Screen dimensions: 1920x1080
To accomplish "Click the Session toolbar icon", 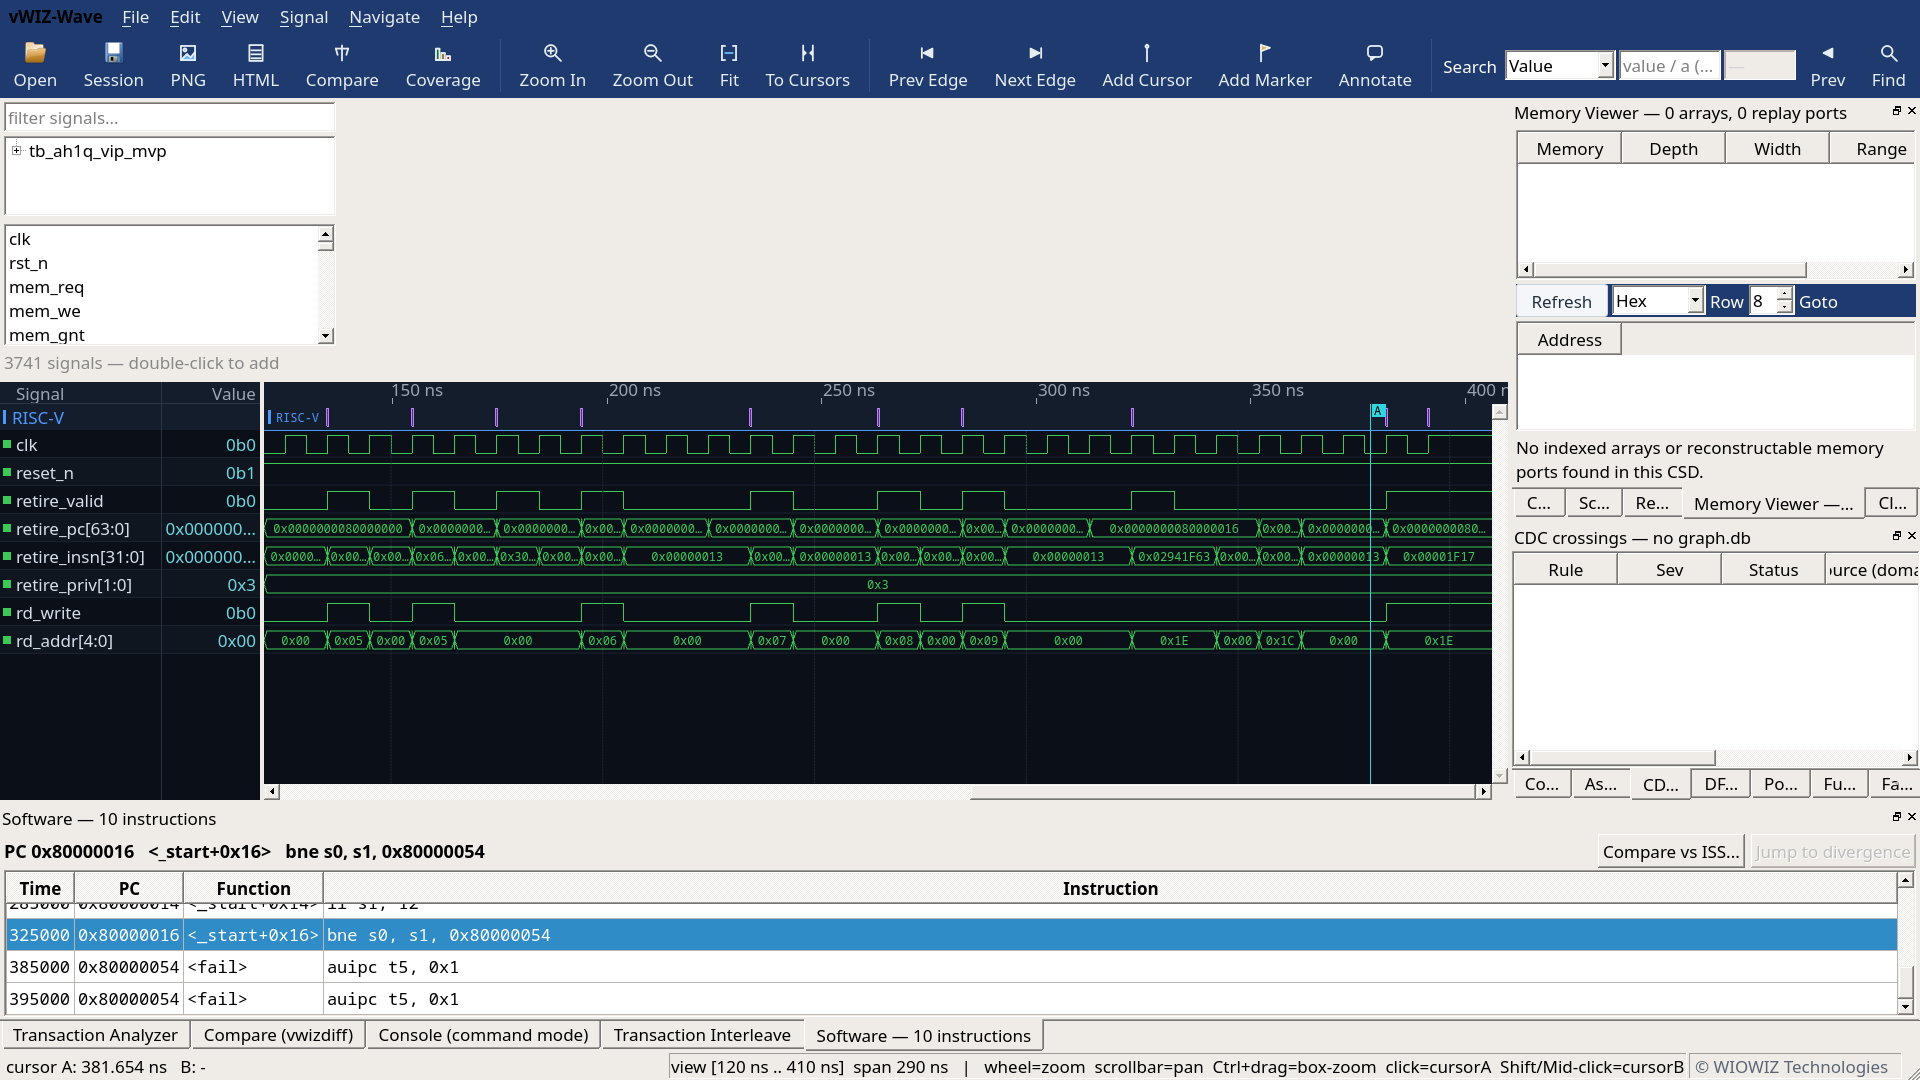I will [x=113, y=66].
